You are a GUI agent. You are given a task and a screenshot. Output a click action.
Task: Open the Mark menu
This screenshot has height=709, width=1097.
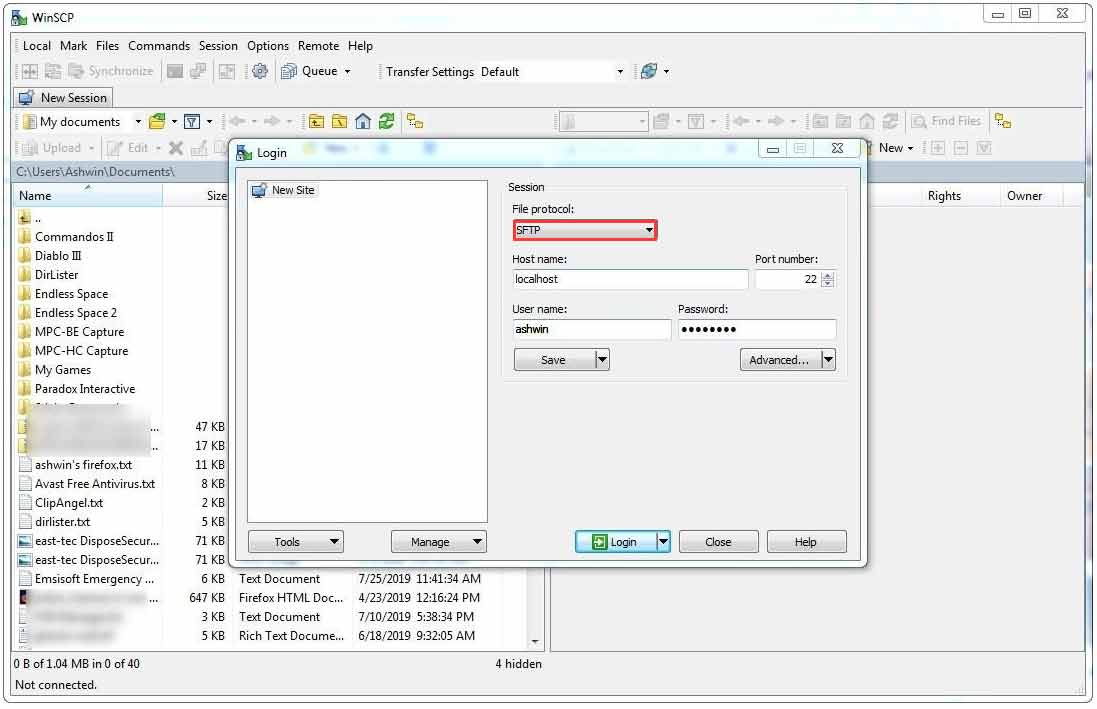(x=73, y=46)
